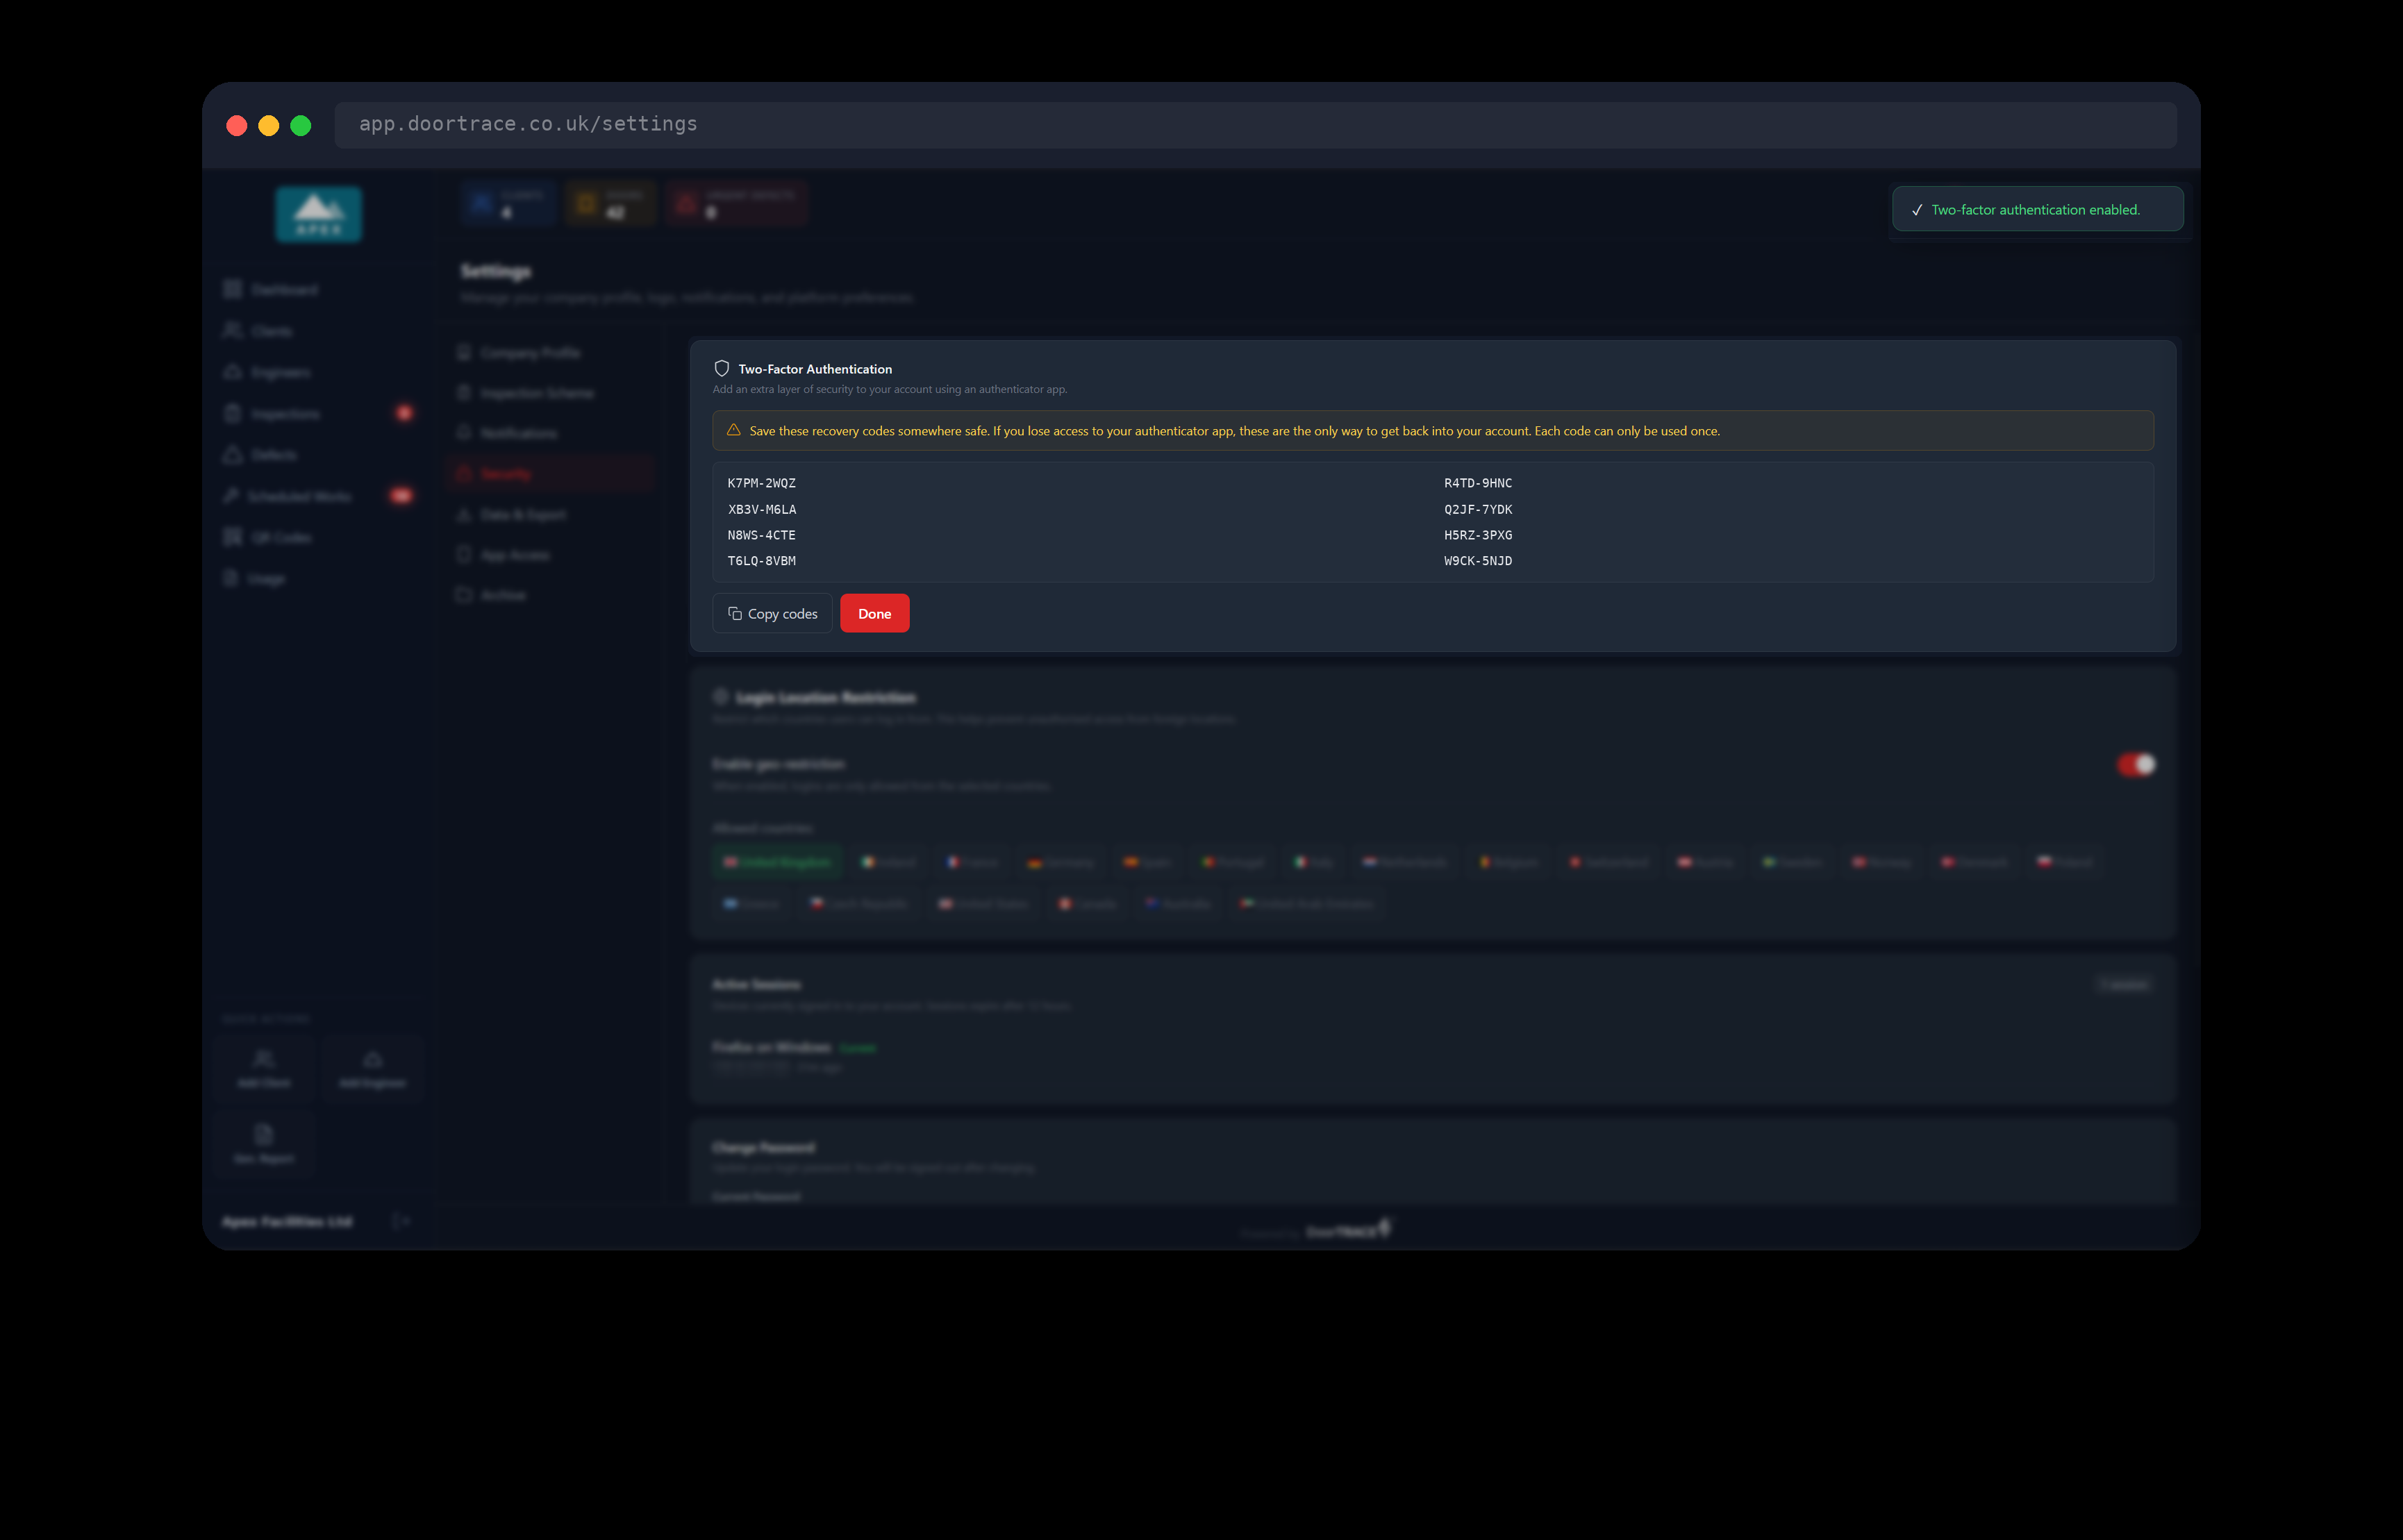This screenshot has width=2403, height=1540.
Task: Click the green maximize window button
Action: [301, 125]
